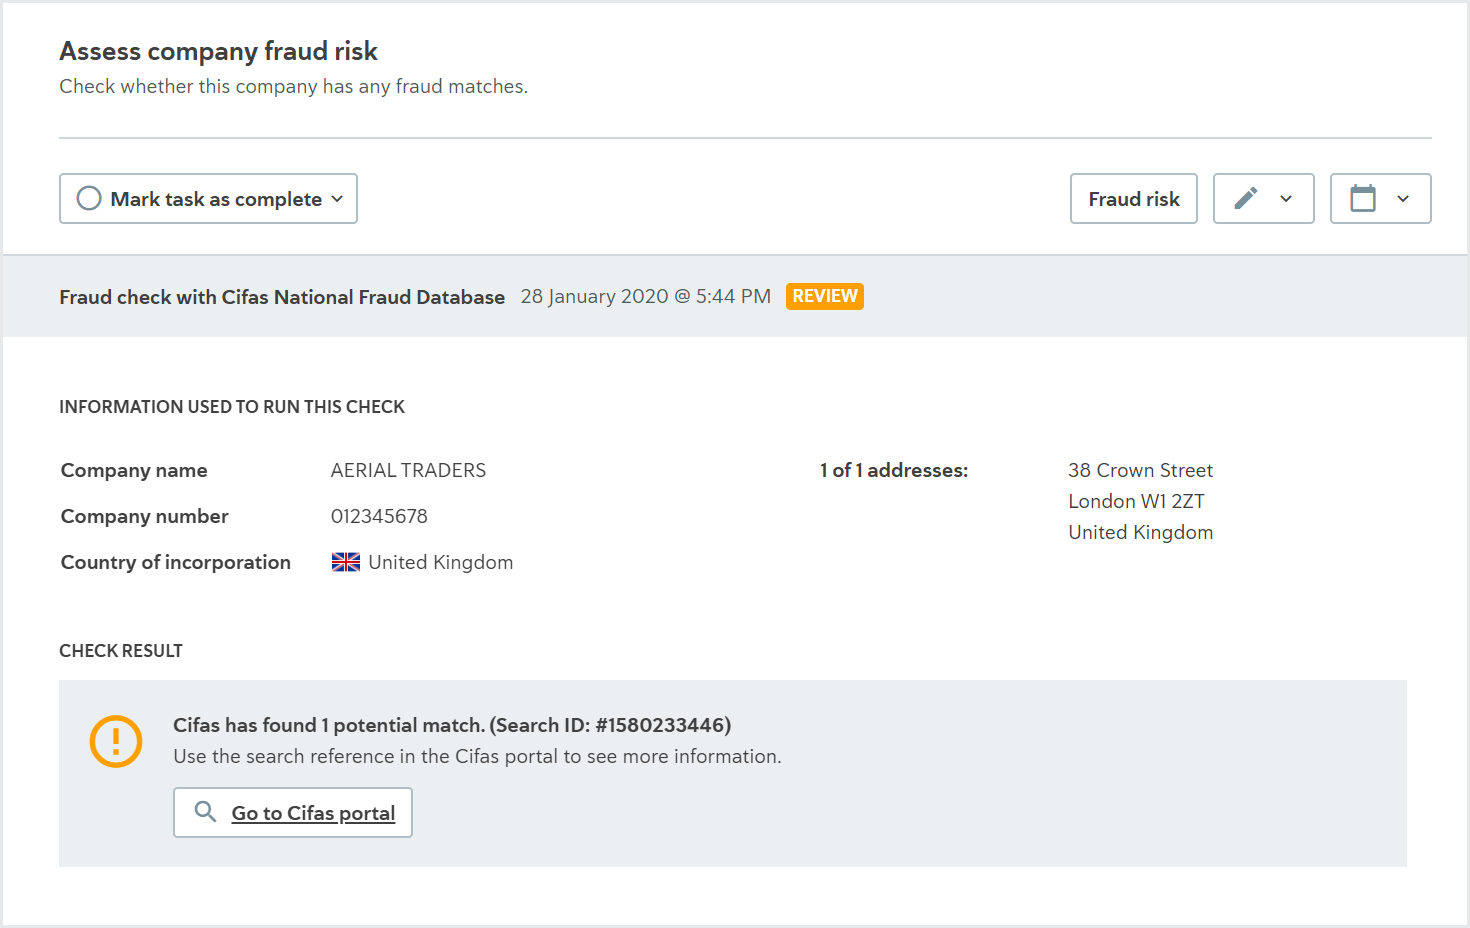Click the 1 of 1 addresses label

point(894,470)
